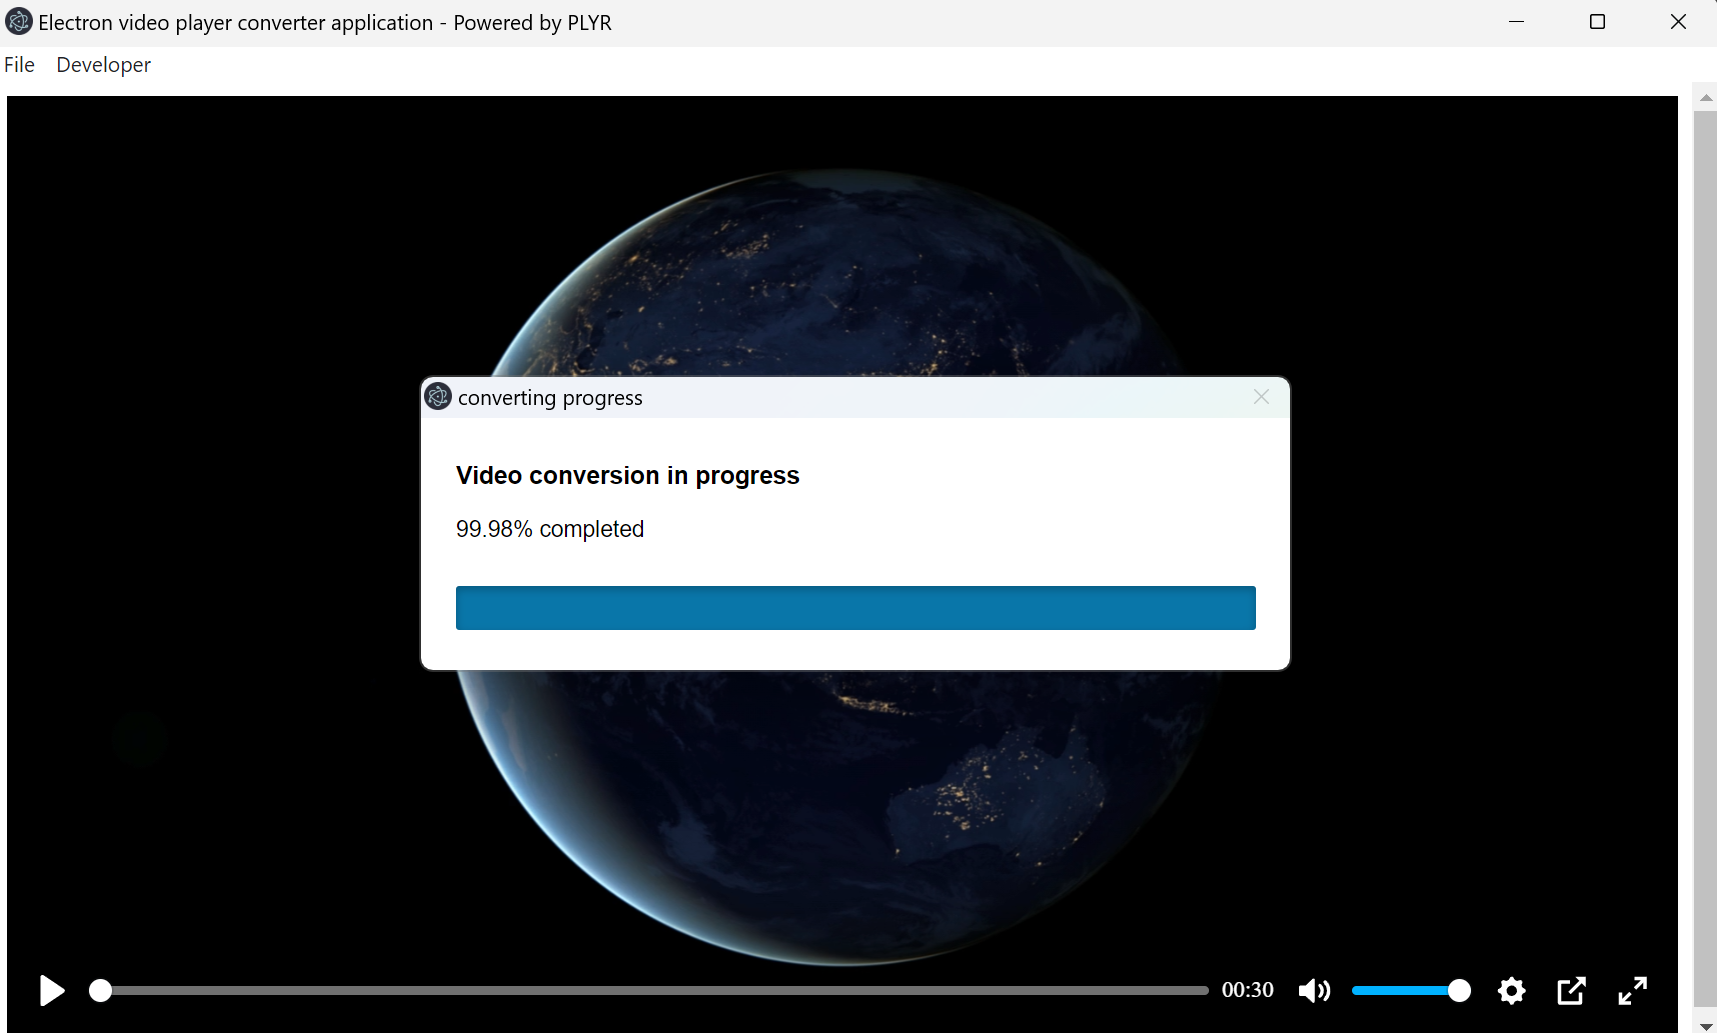This screenshot has height=1033, width=1717.
Task: Click the volume slider handle
Action: pos(1459,990)
